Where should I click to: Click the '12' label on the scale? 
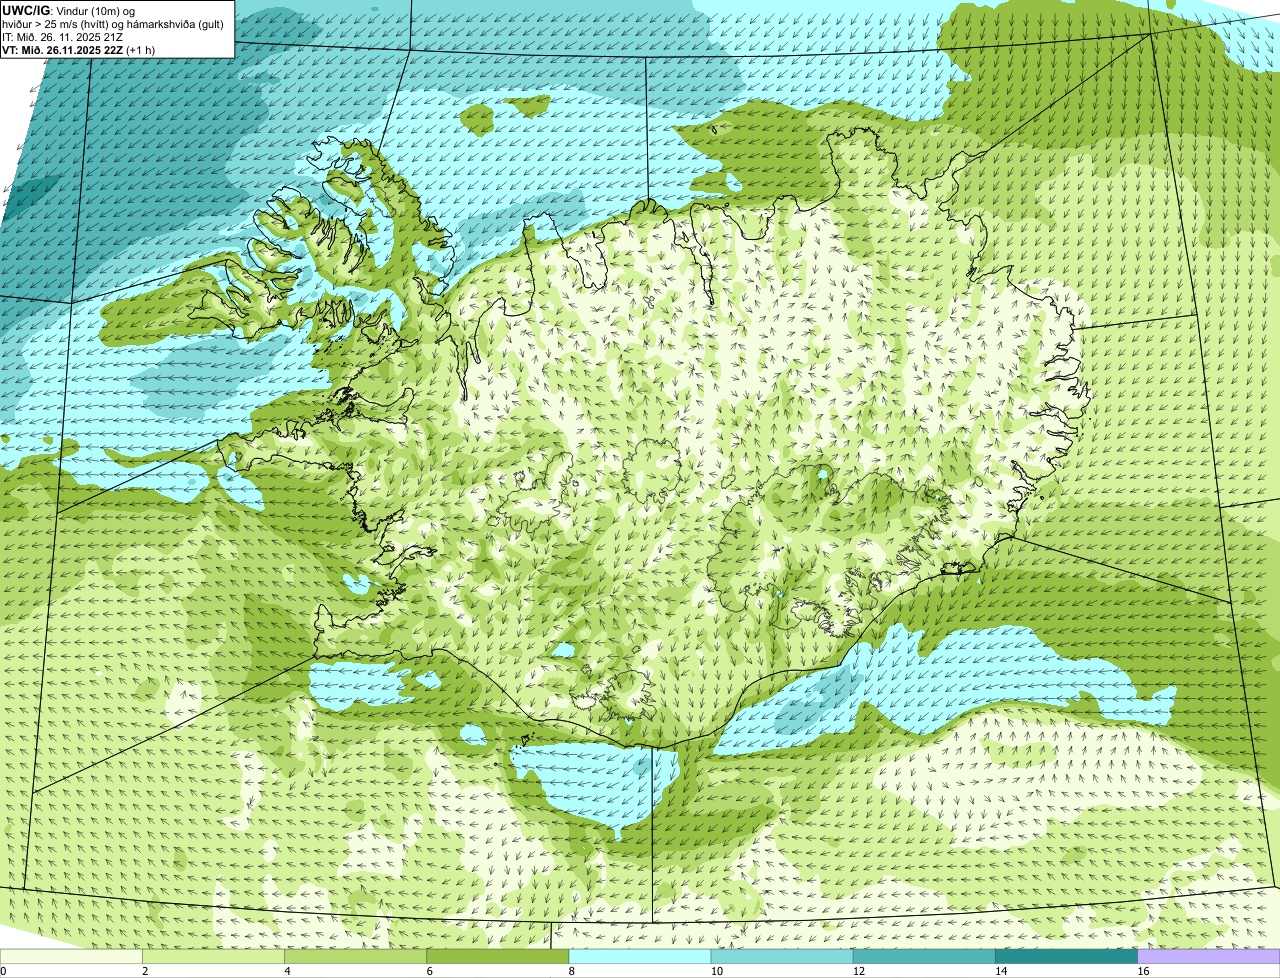[858, 971]
